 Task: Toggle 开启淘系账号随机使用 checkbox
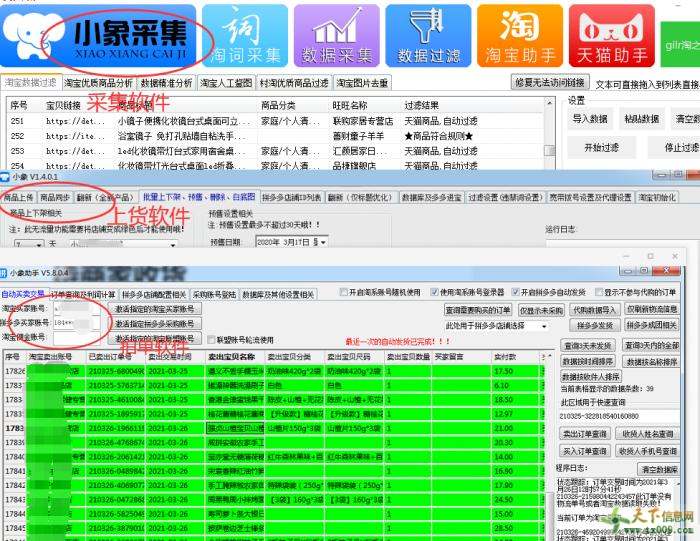[x=343, y=292]
